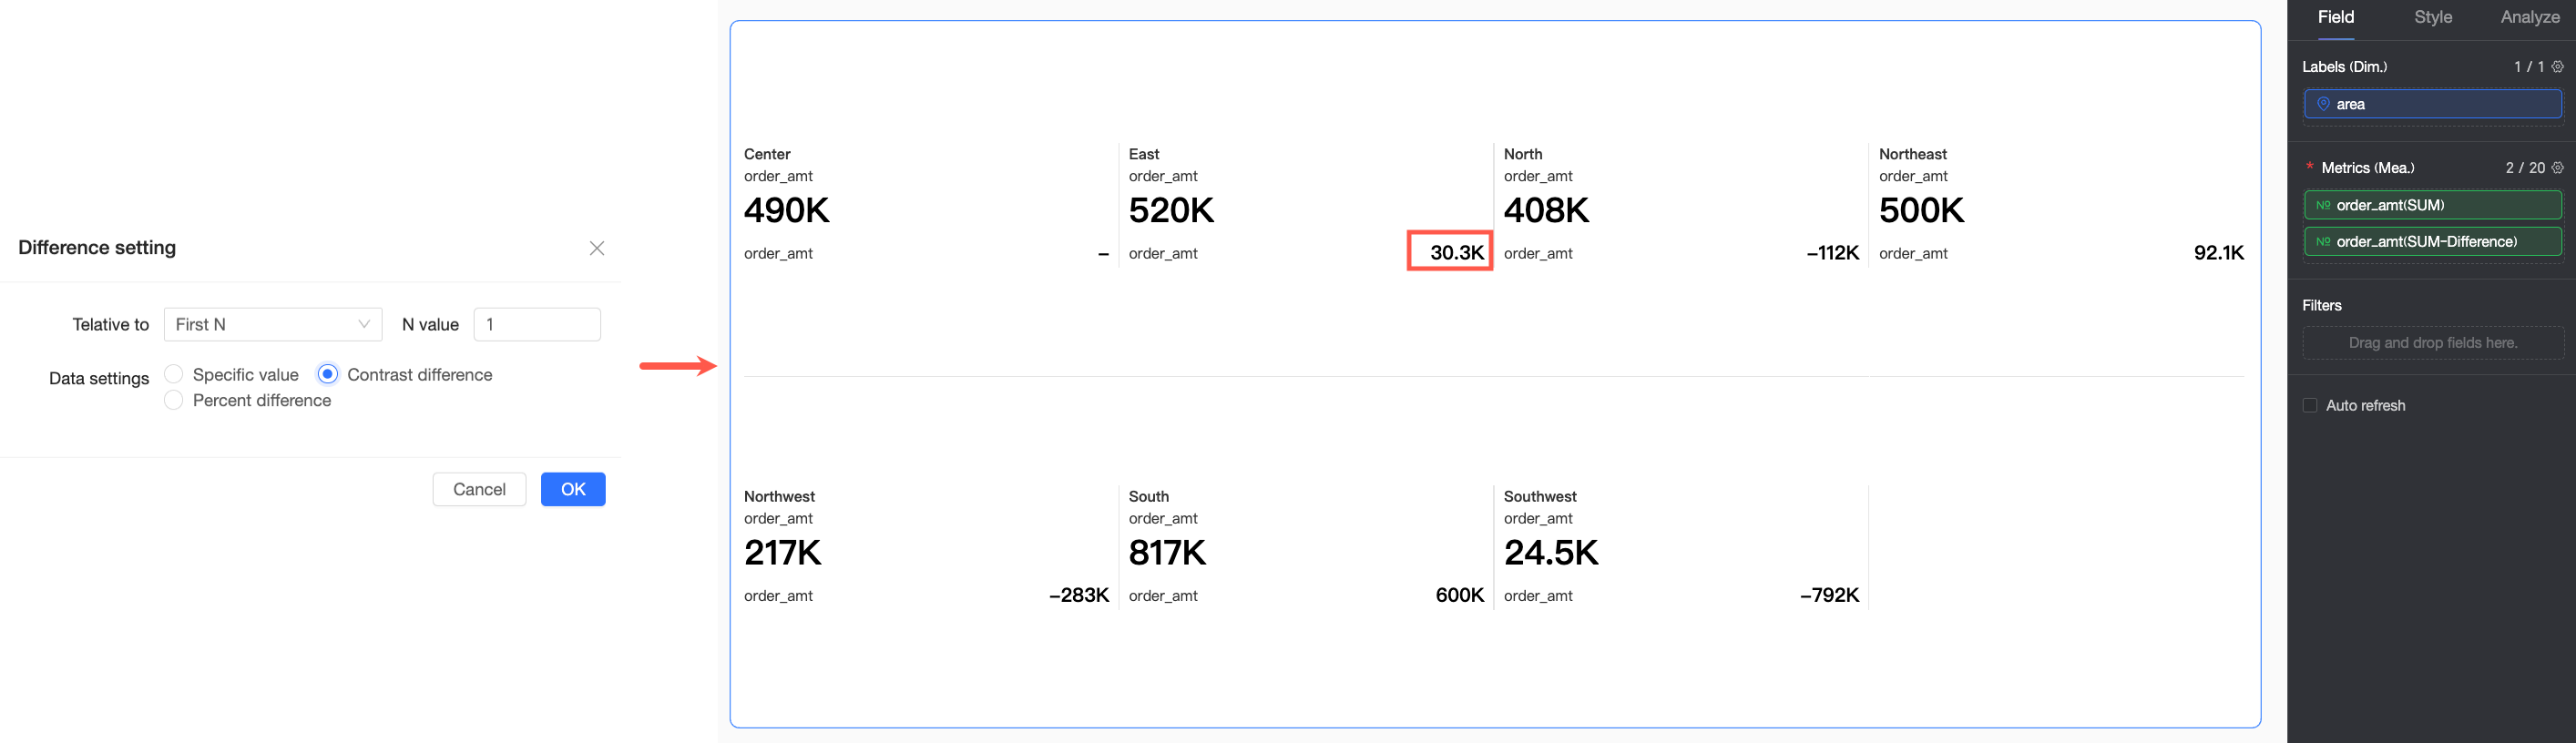Select the order_amt(SUM-Difference) metric field

(2432, 242)
